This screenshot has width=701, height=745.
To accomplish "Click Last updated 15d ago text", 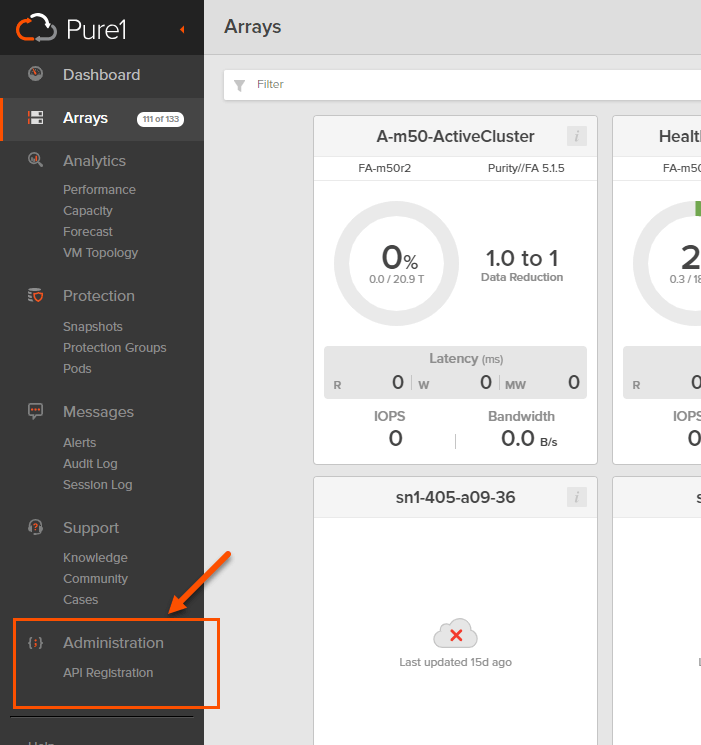I will (455, 662).
